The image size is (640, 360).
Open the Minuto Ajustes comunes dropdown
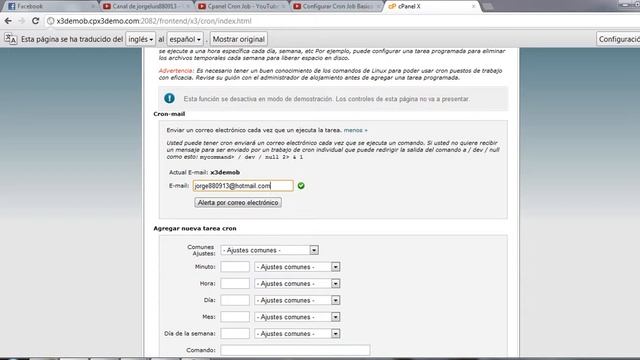297,267
